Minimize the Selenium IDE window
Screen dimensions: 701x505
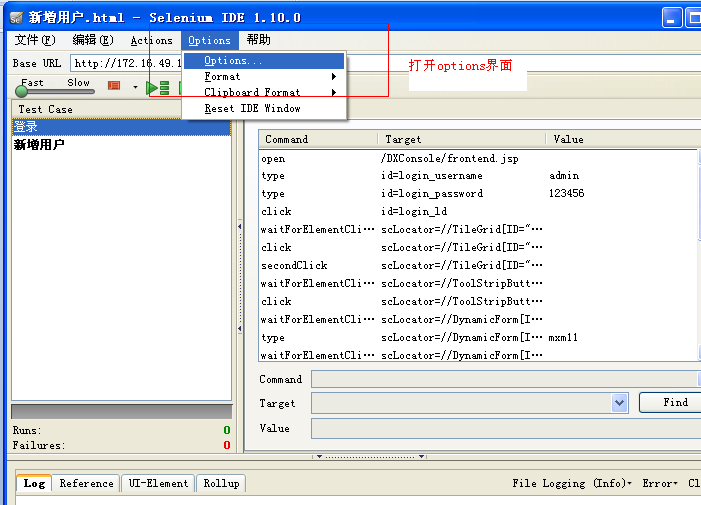click(672, 18)
